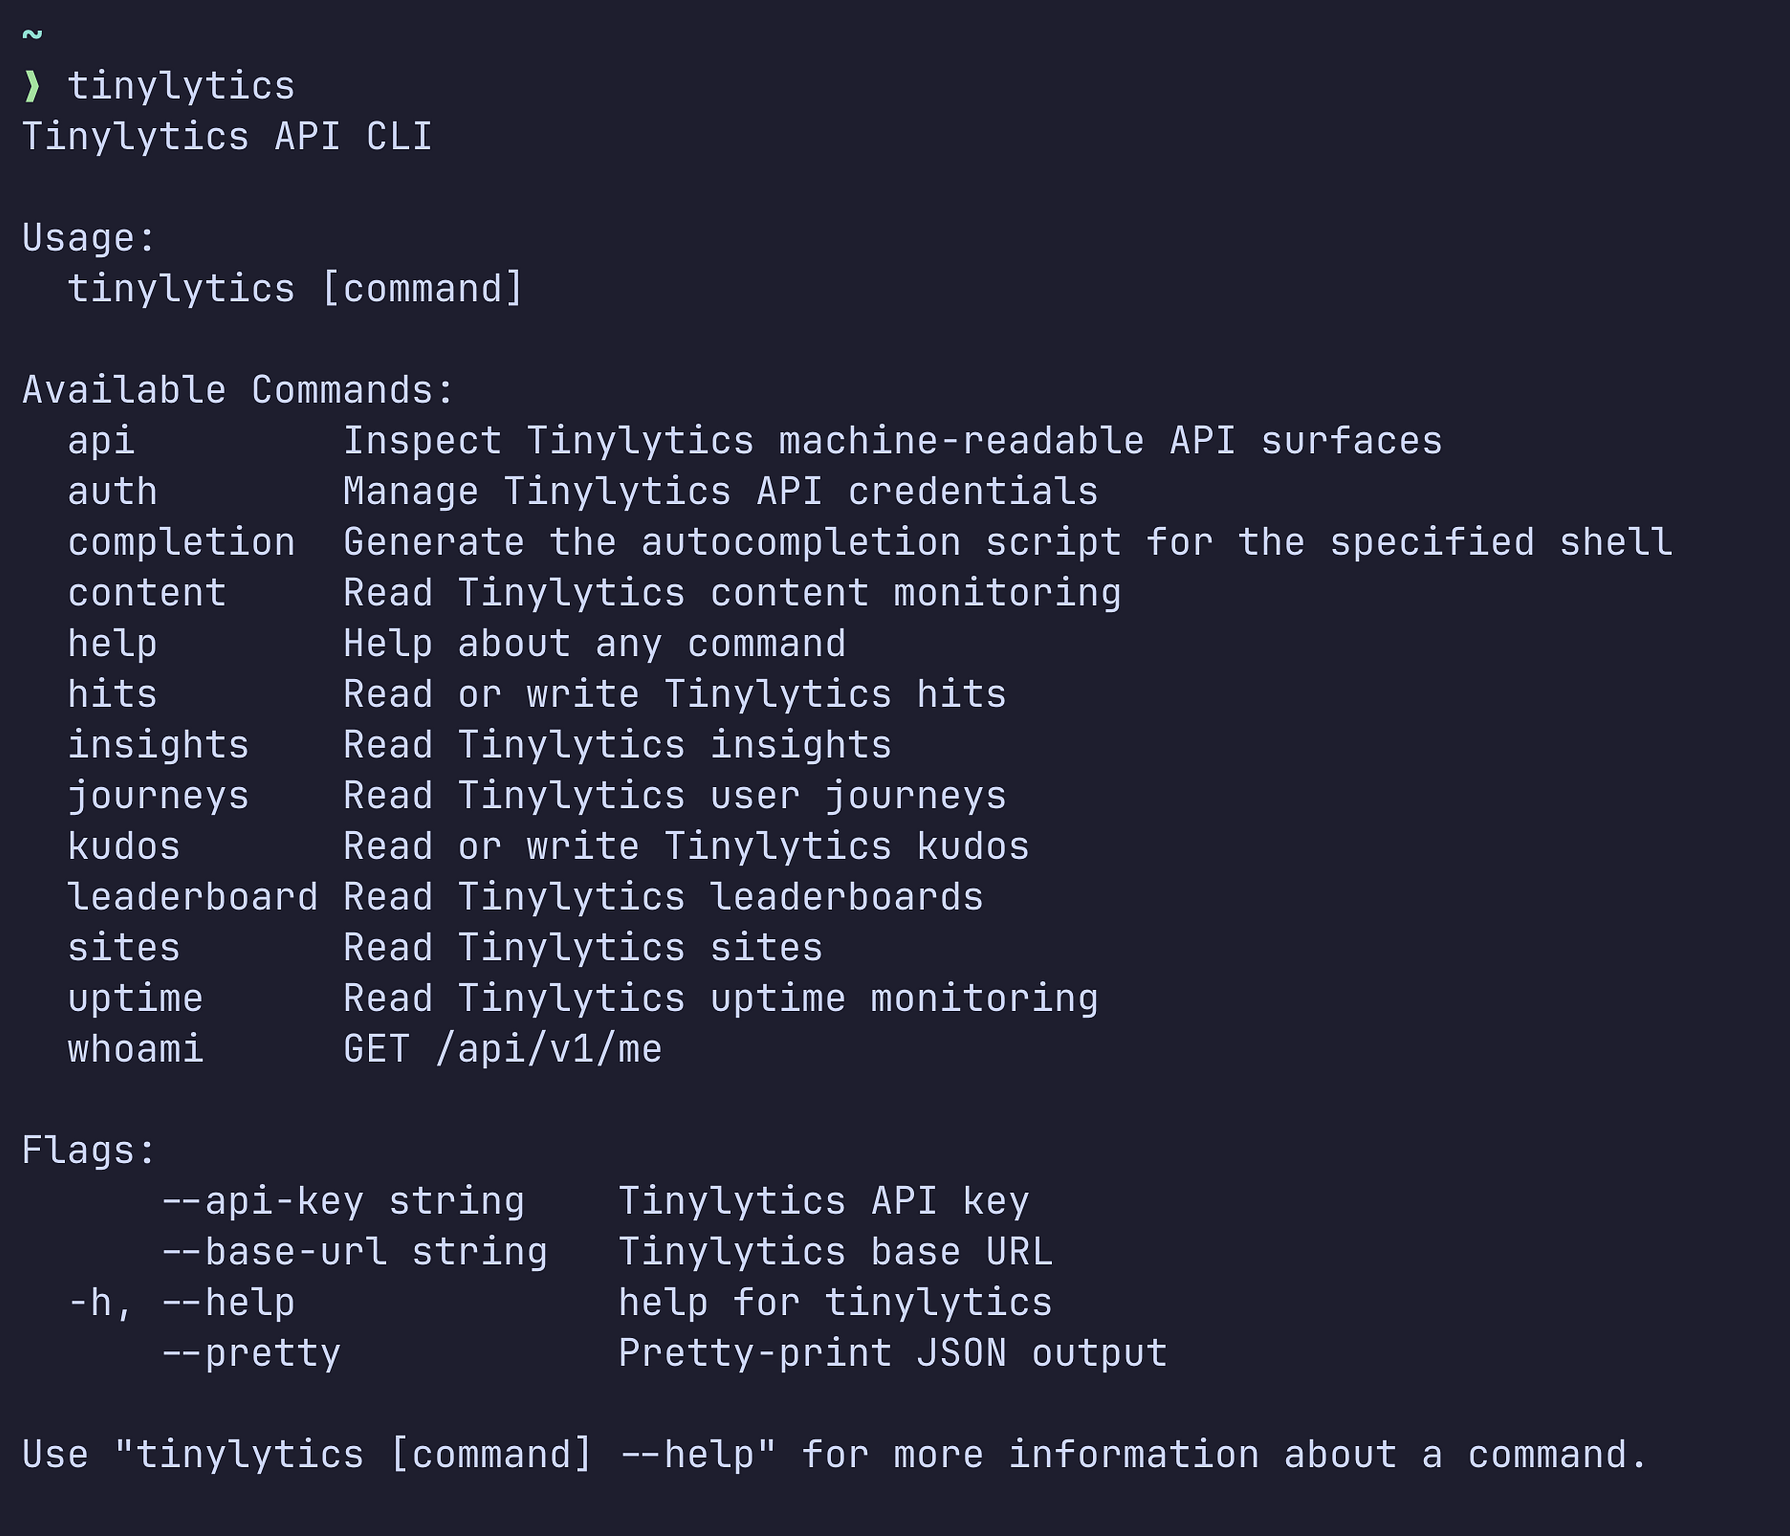
Task: Select the hits command entry
Action: (112, 695)
